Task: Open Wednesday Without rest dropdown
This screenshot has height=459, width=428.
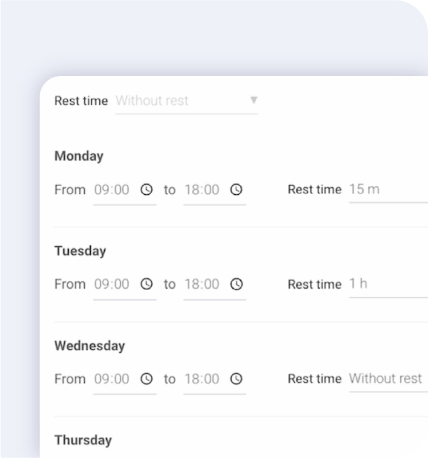Action: click(388, 379)
